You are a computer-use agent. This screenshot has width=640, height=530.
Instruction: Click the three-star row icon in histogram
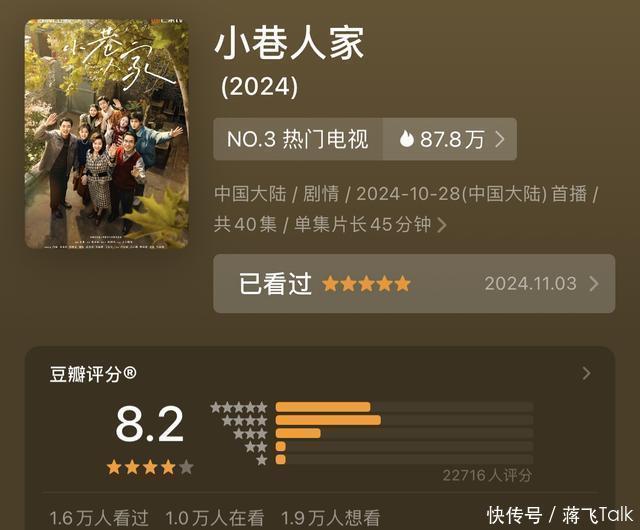[250, 434]
